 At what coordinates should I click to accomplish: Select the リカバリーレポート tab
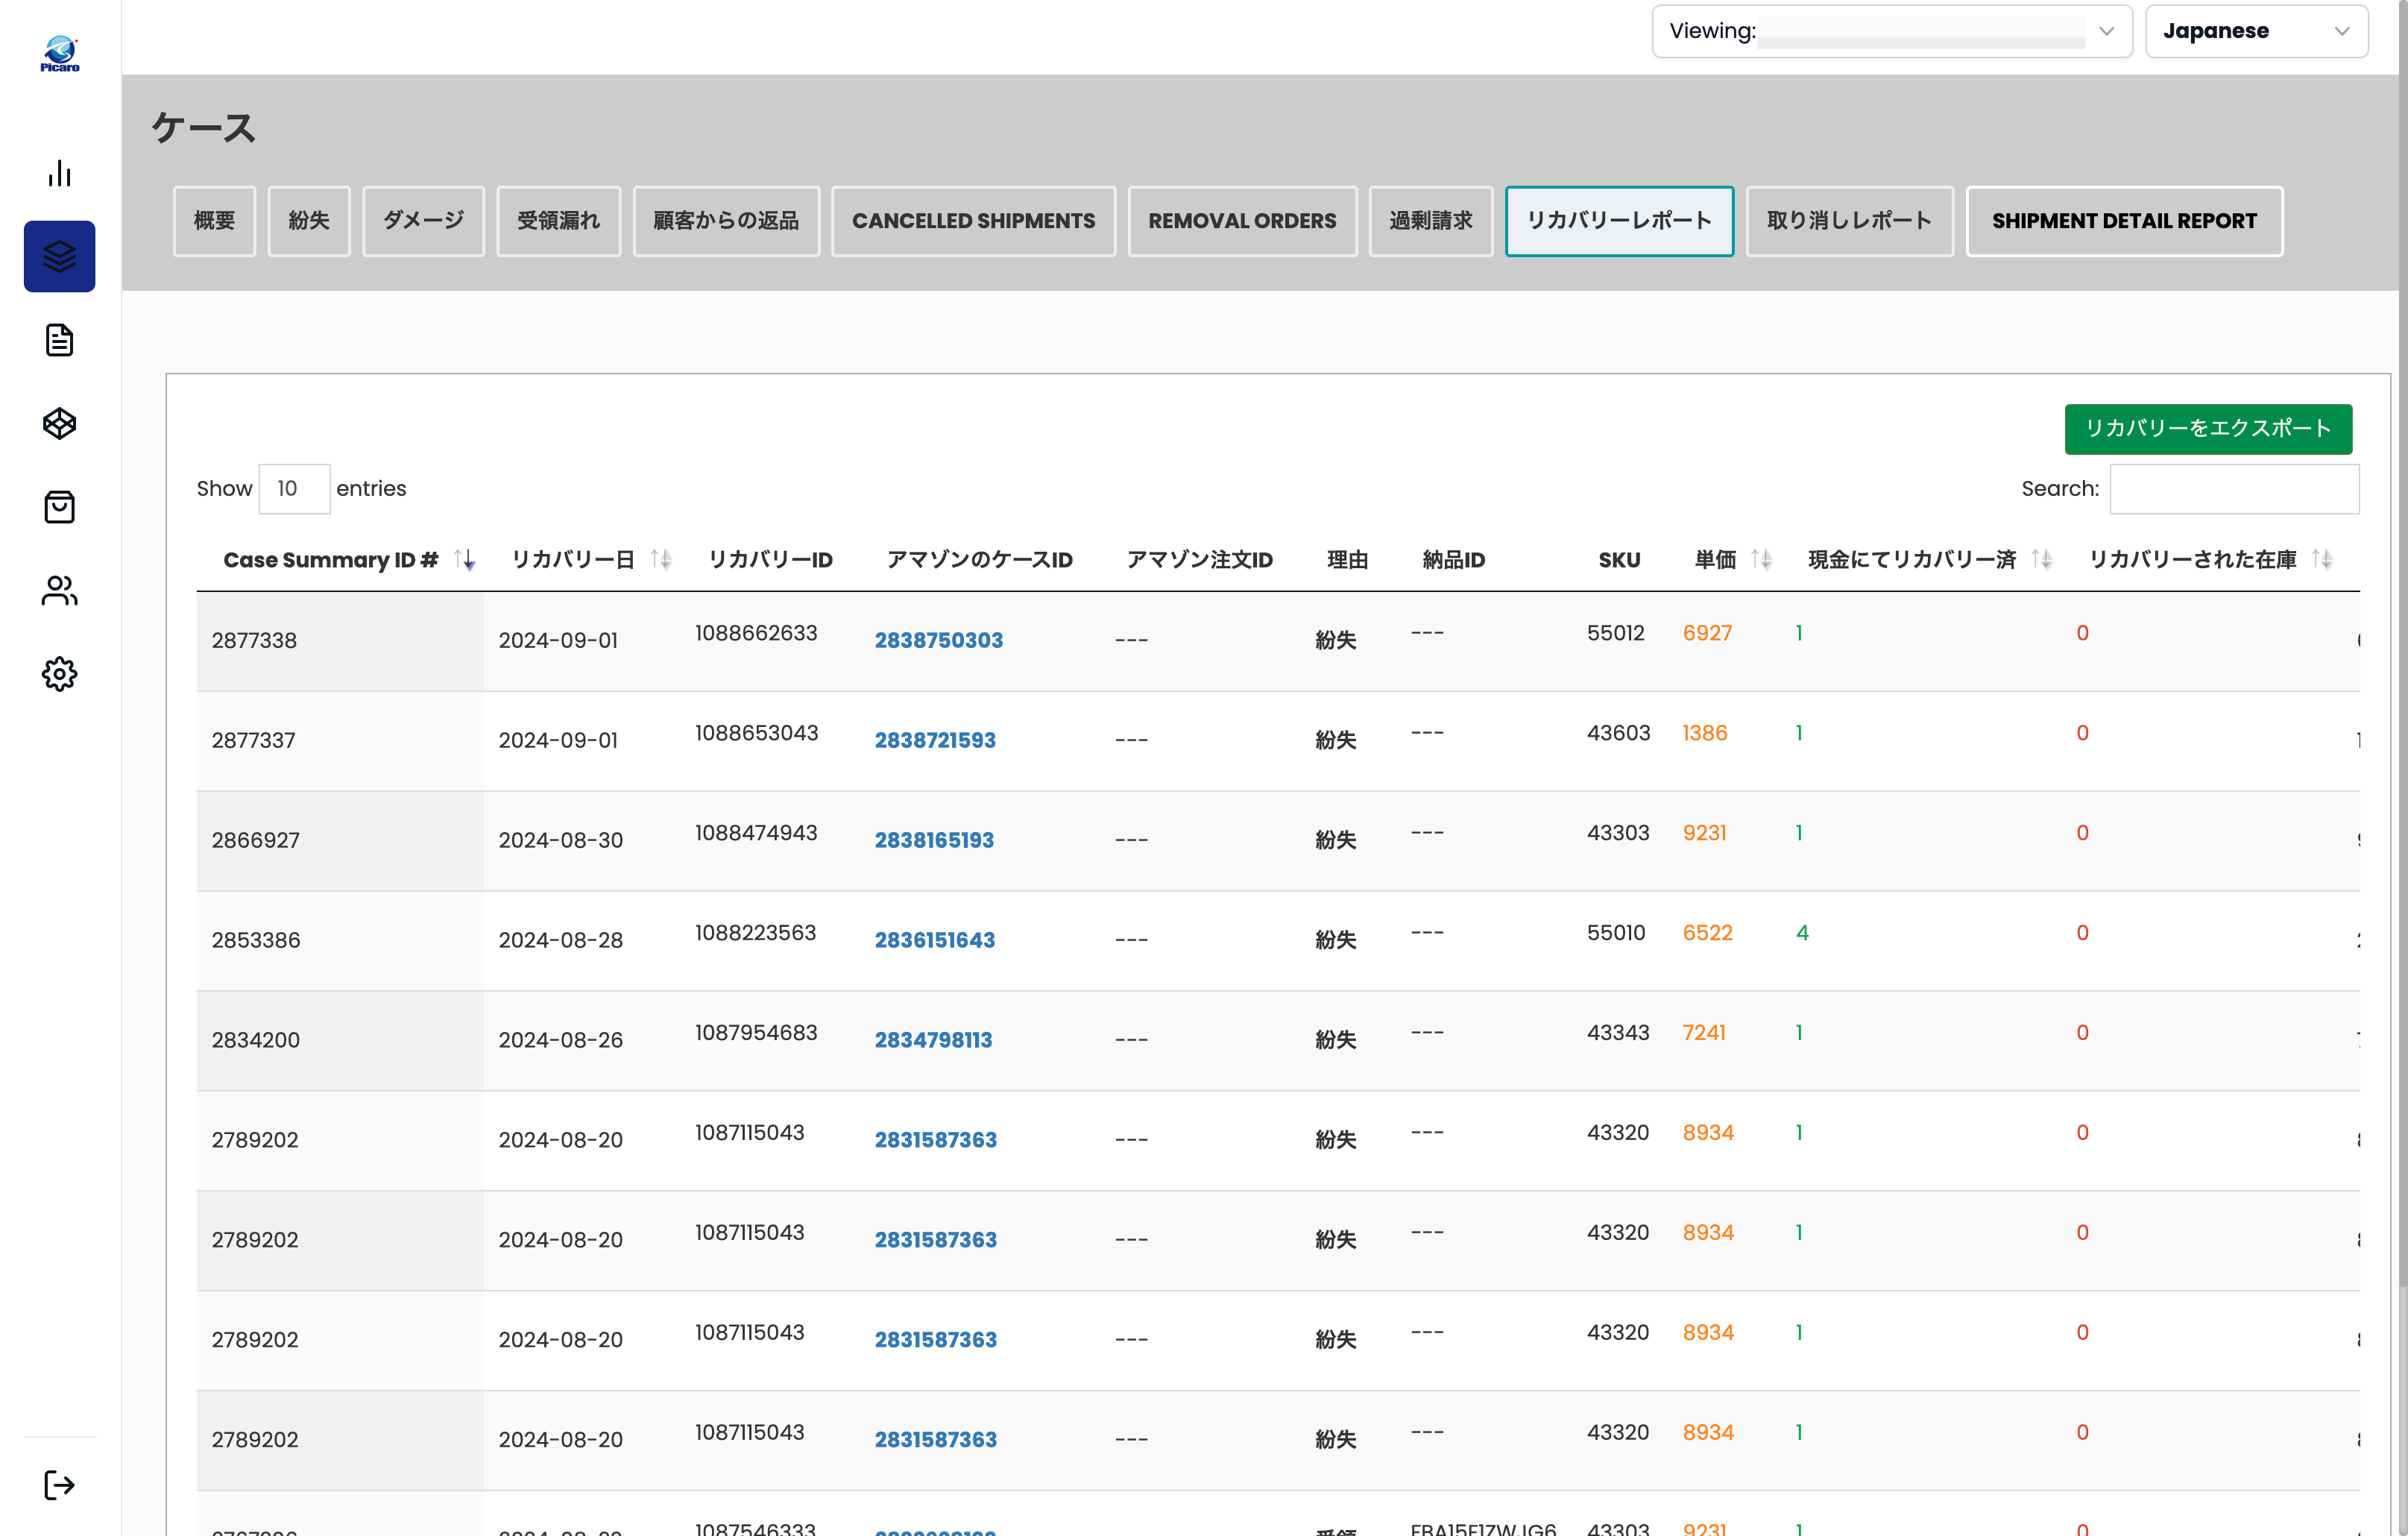1619,221
